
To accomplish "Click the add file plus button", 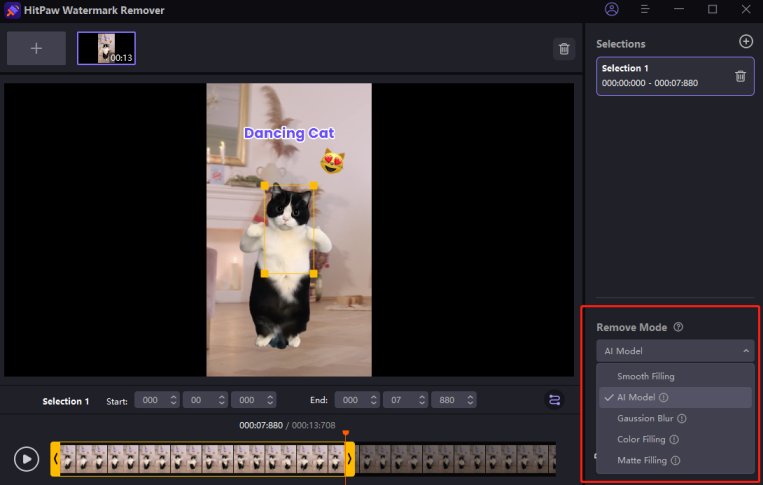I will (x=36, y=48).
